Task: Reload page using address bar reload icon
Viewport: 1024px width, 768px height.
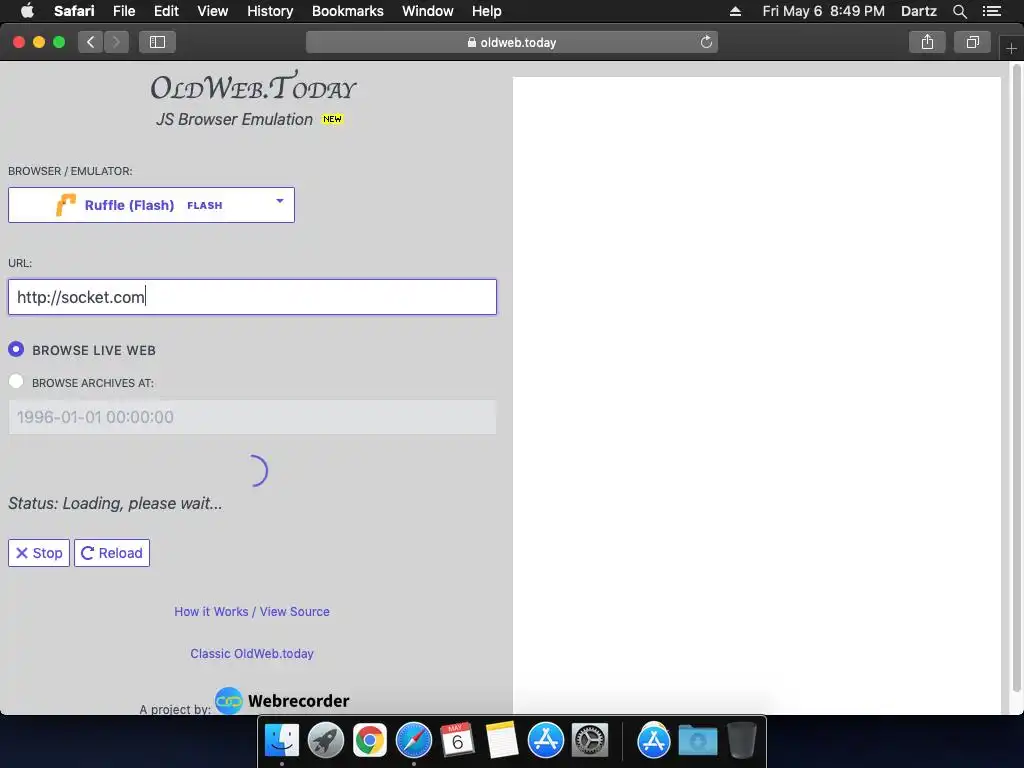Action: pyautogui.click(x=706, y=42)
